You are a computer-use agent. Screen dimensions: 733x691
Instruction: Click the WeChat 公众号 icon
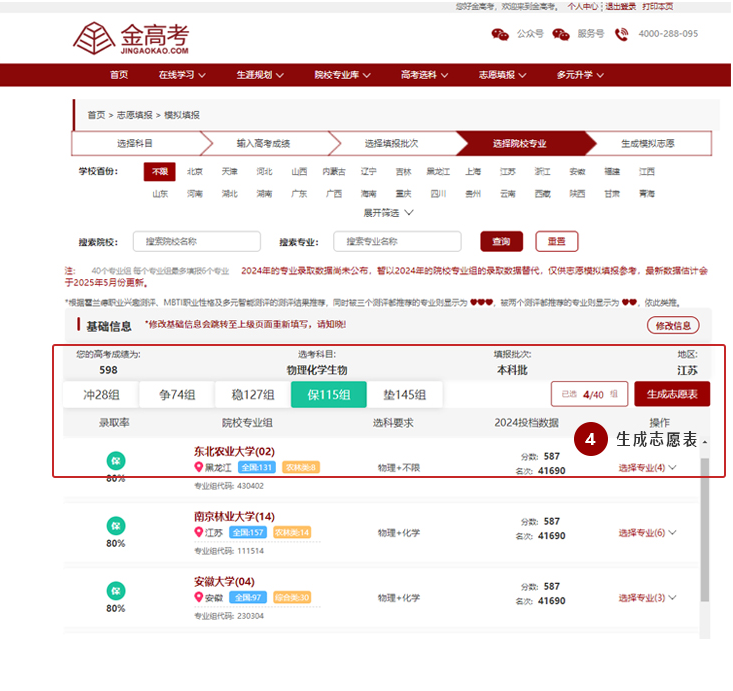tap(500, 34)
